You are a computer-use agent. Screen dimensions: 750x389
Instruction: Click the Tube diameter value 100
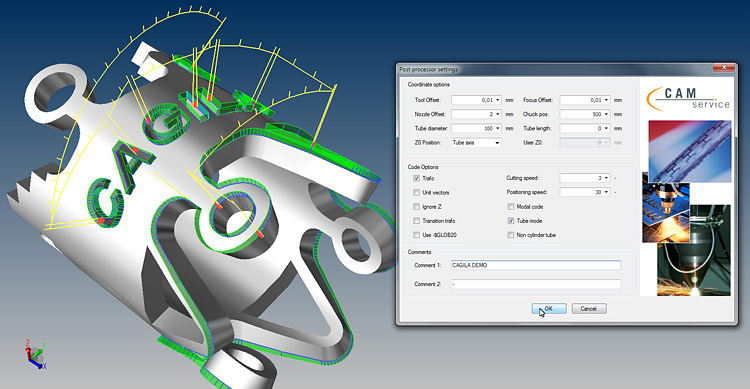click(x=488, y=129)
